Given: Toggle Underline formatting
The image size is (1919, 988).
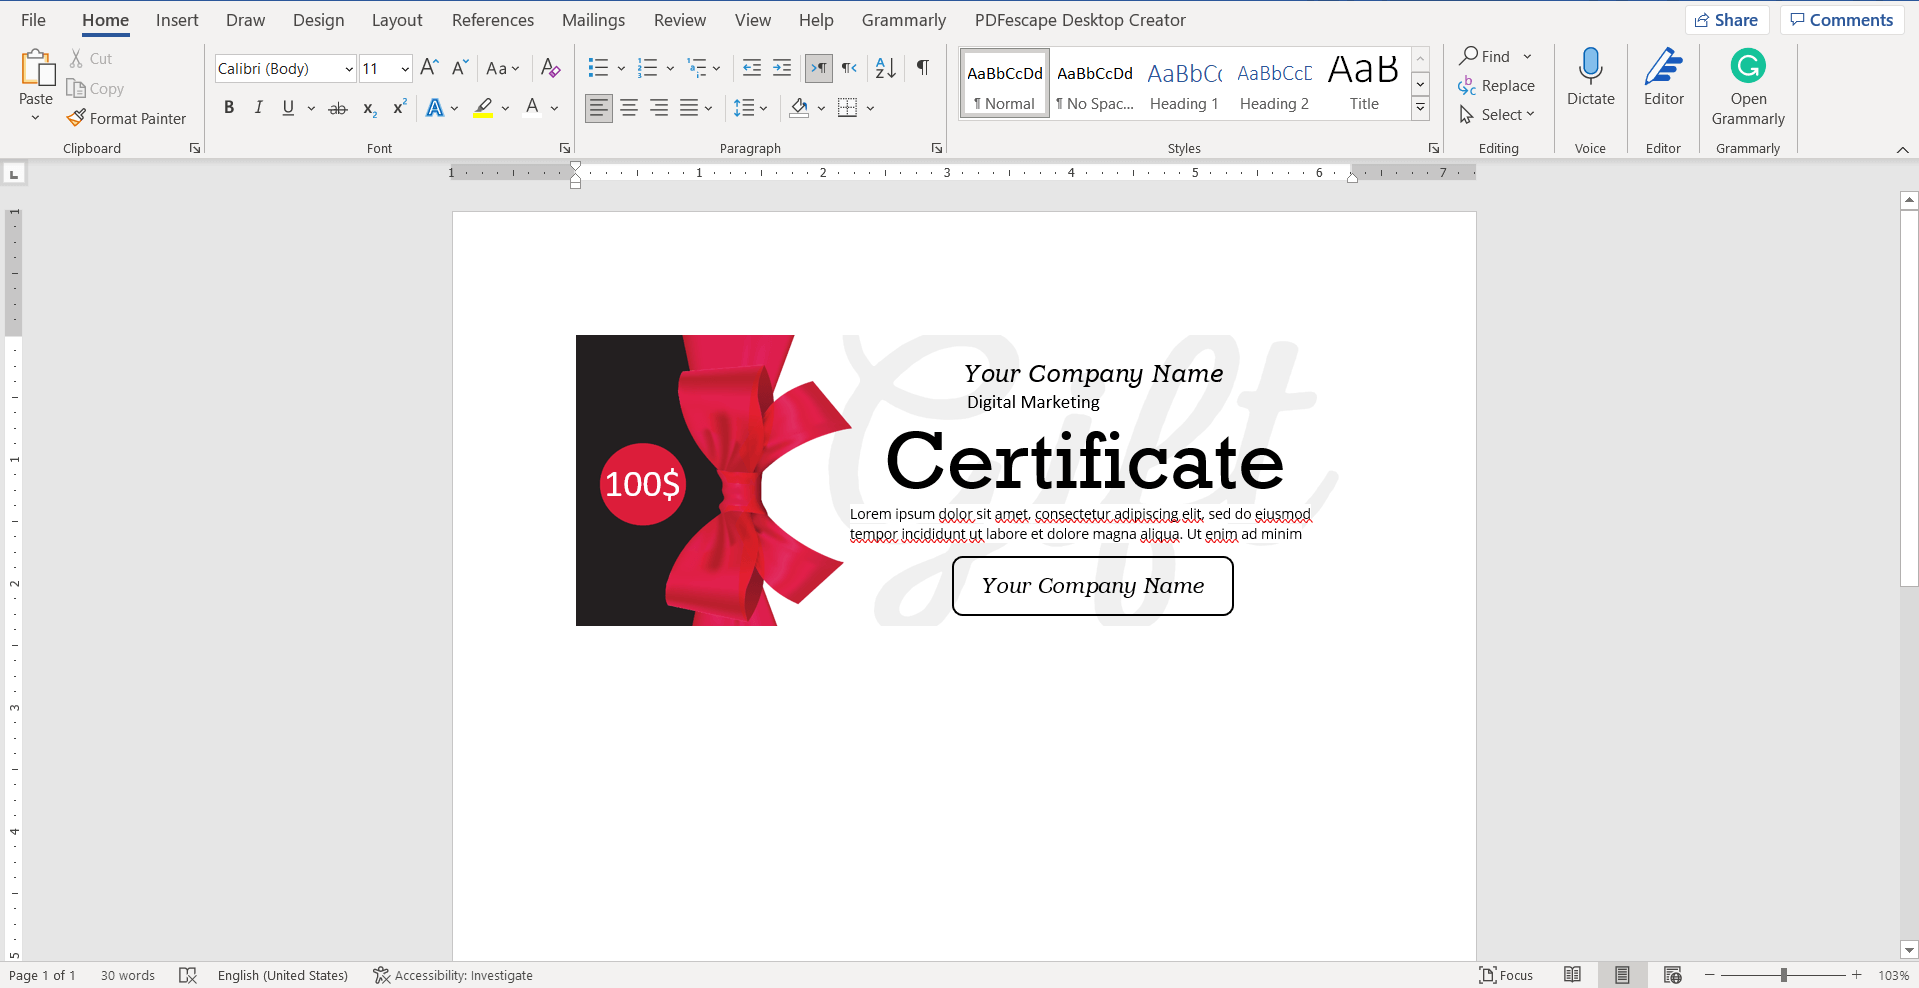Looking at the screenshot, I should [x=288, y=108].
